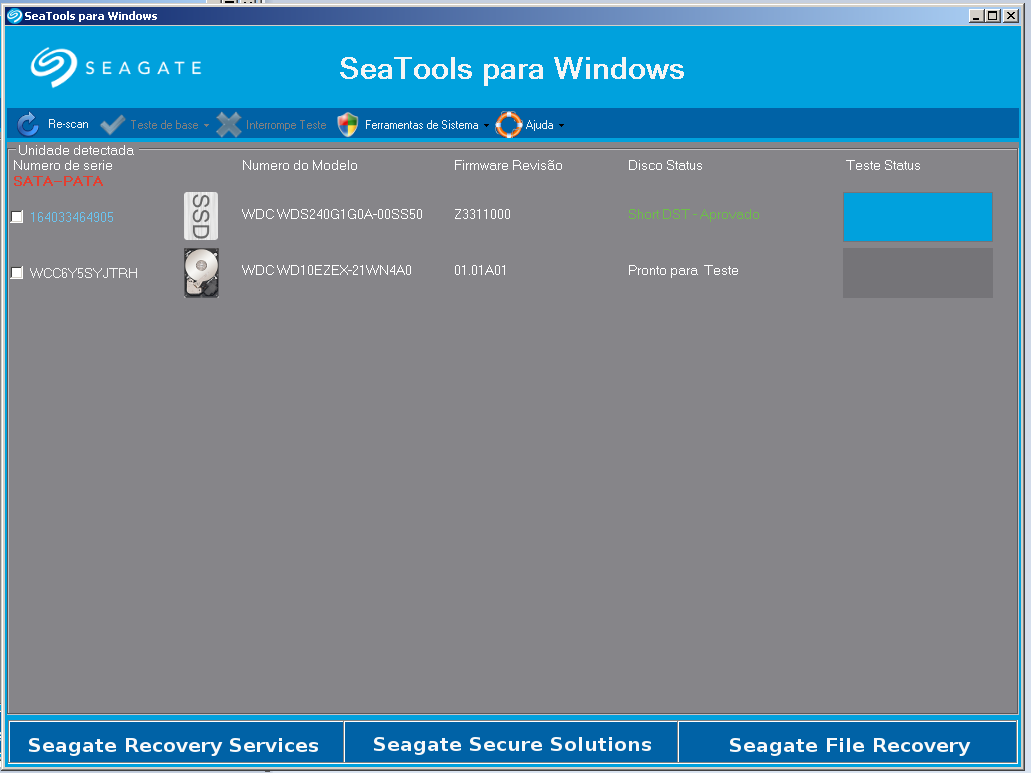
Task: Check the box for drive 164033464905
Action: (x=18, y=217)
